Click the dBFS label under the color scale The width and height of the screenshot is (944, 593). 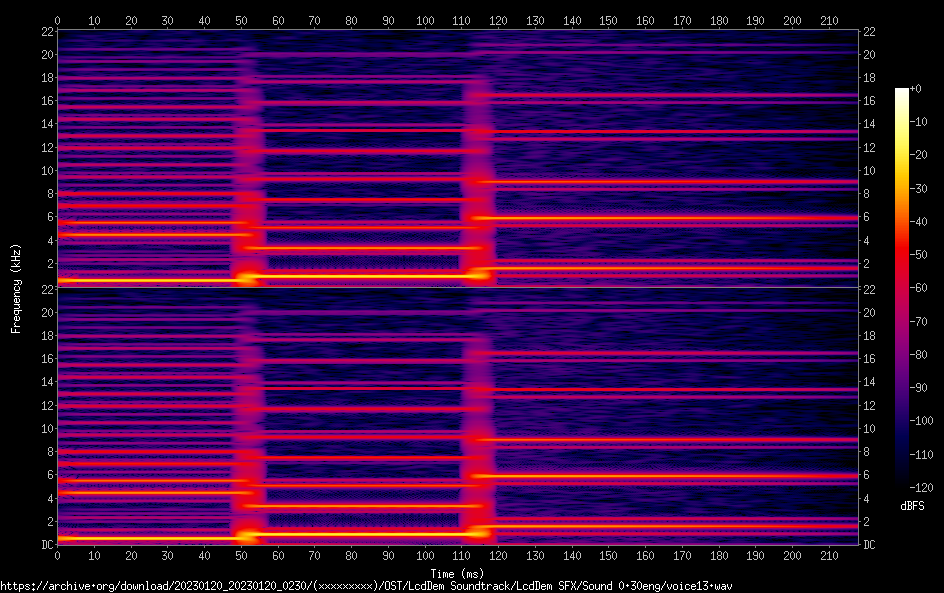pos(911,506)
